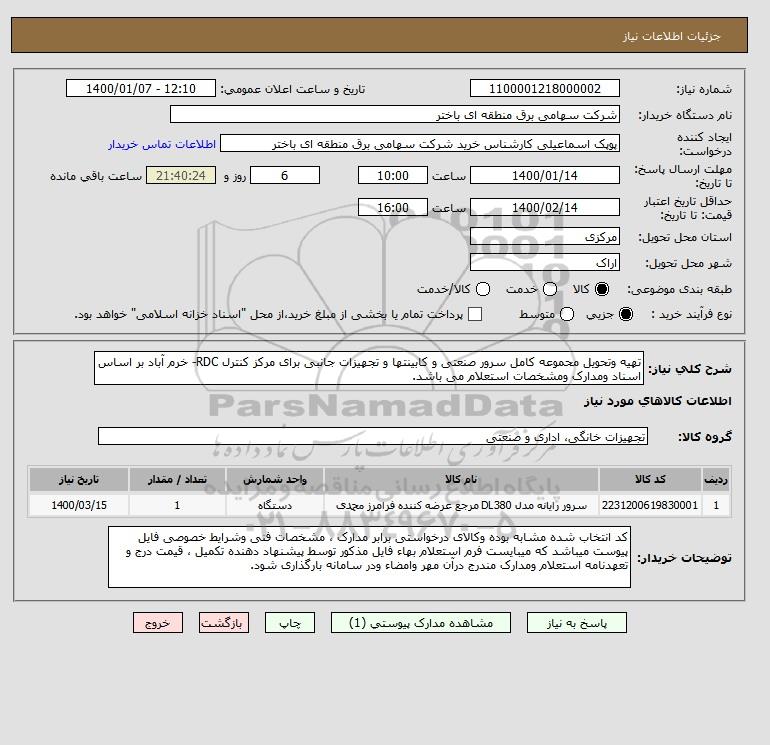
Task: Click تعداد / مقدار column header
Action: point(177,479)
